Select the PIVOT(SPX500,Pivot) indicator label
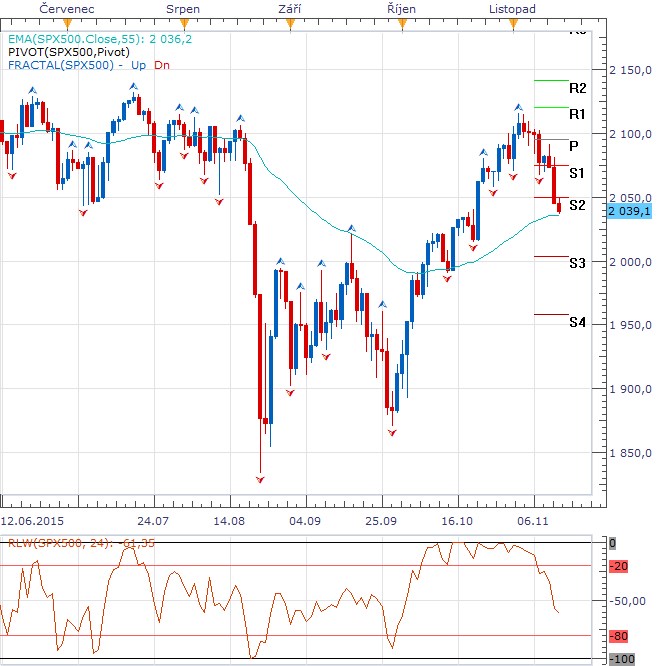The height and width of the screenshot is (666, 664). point(69,51)
